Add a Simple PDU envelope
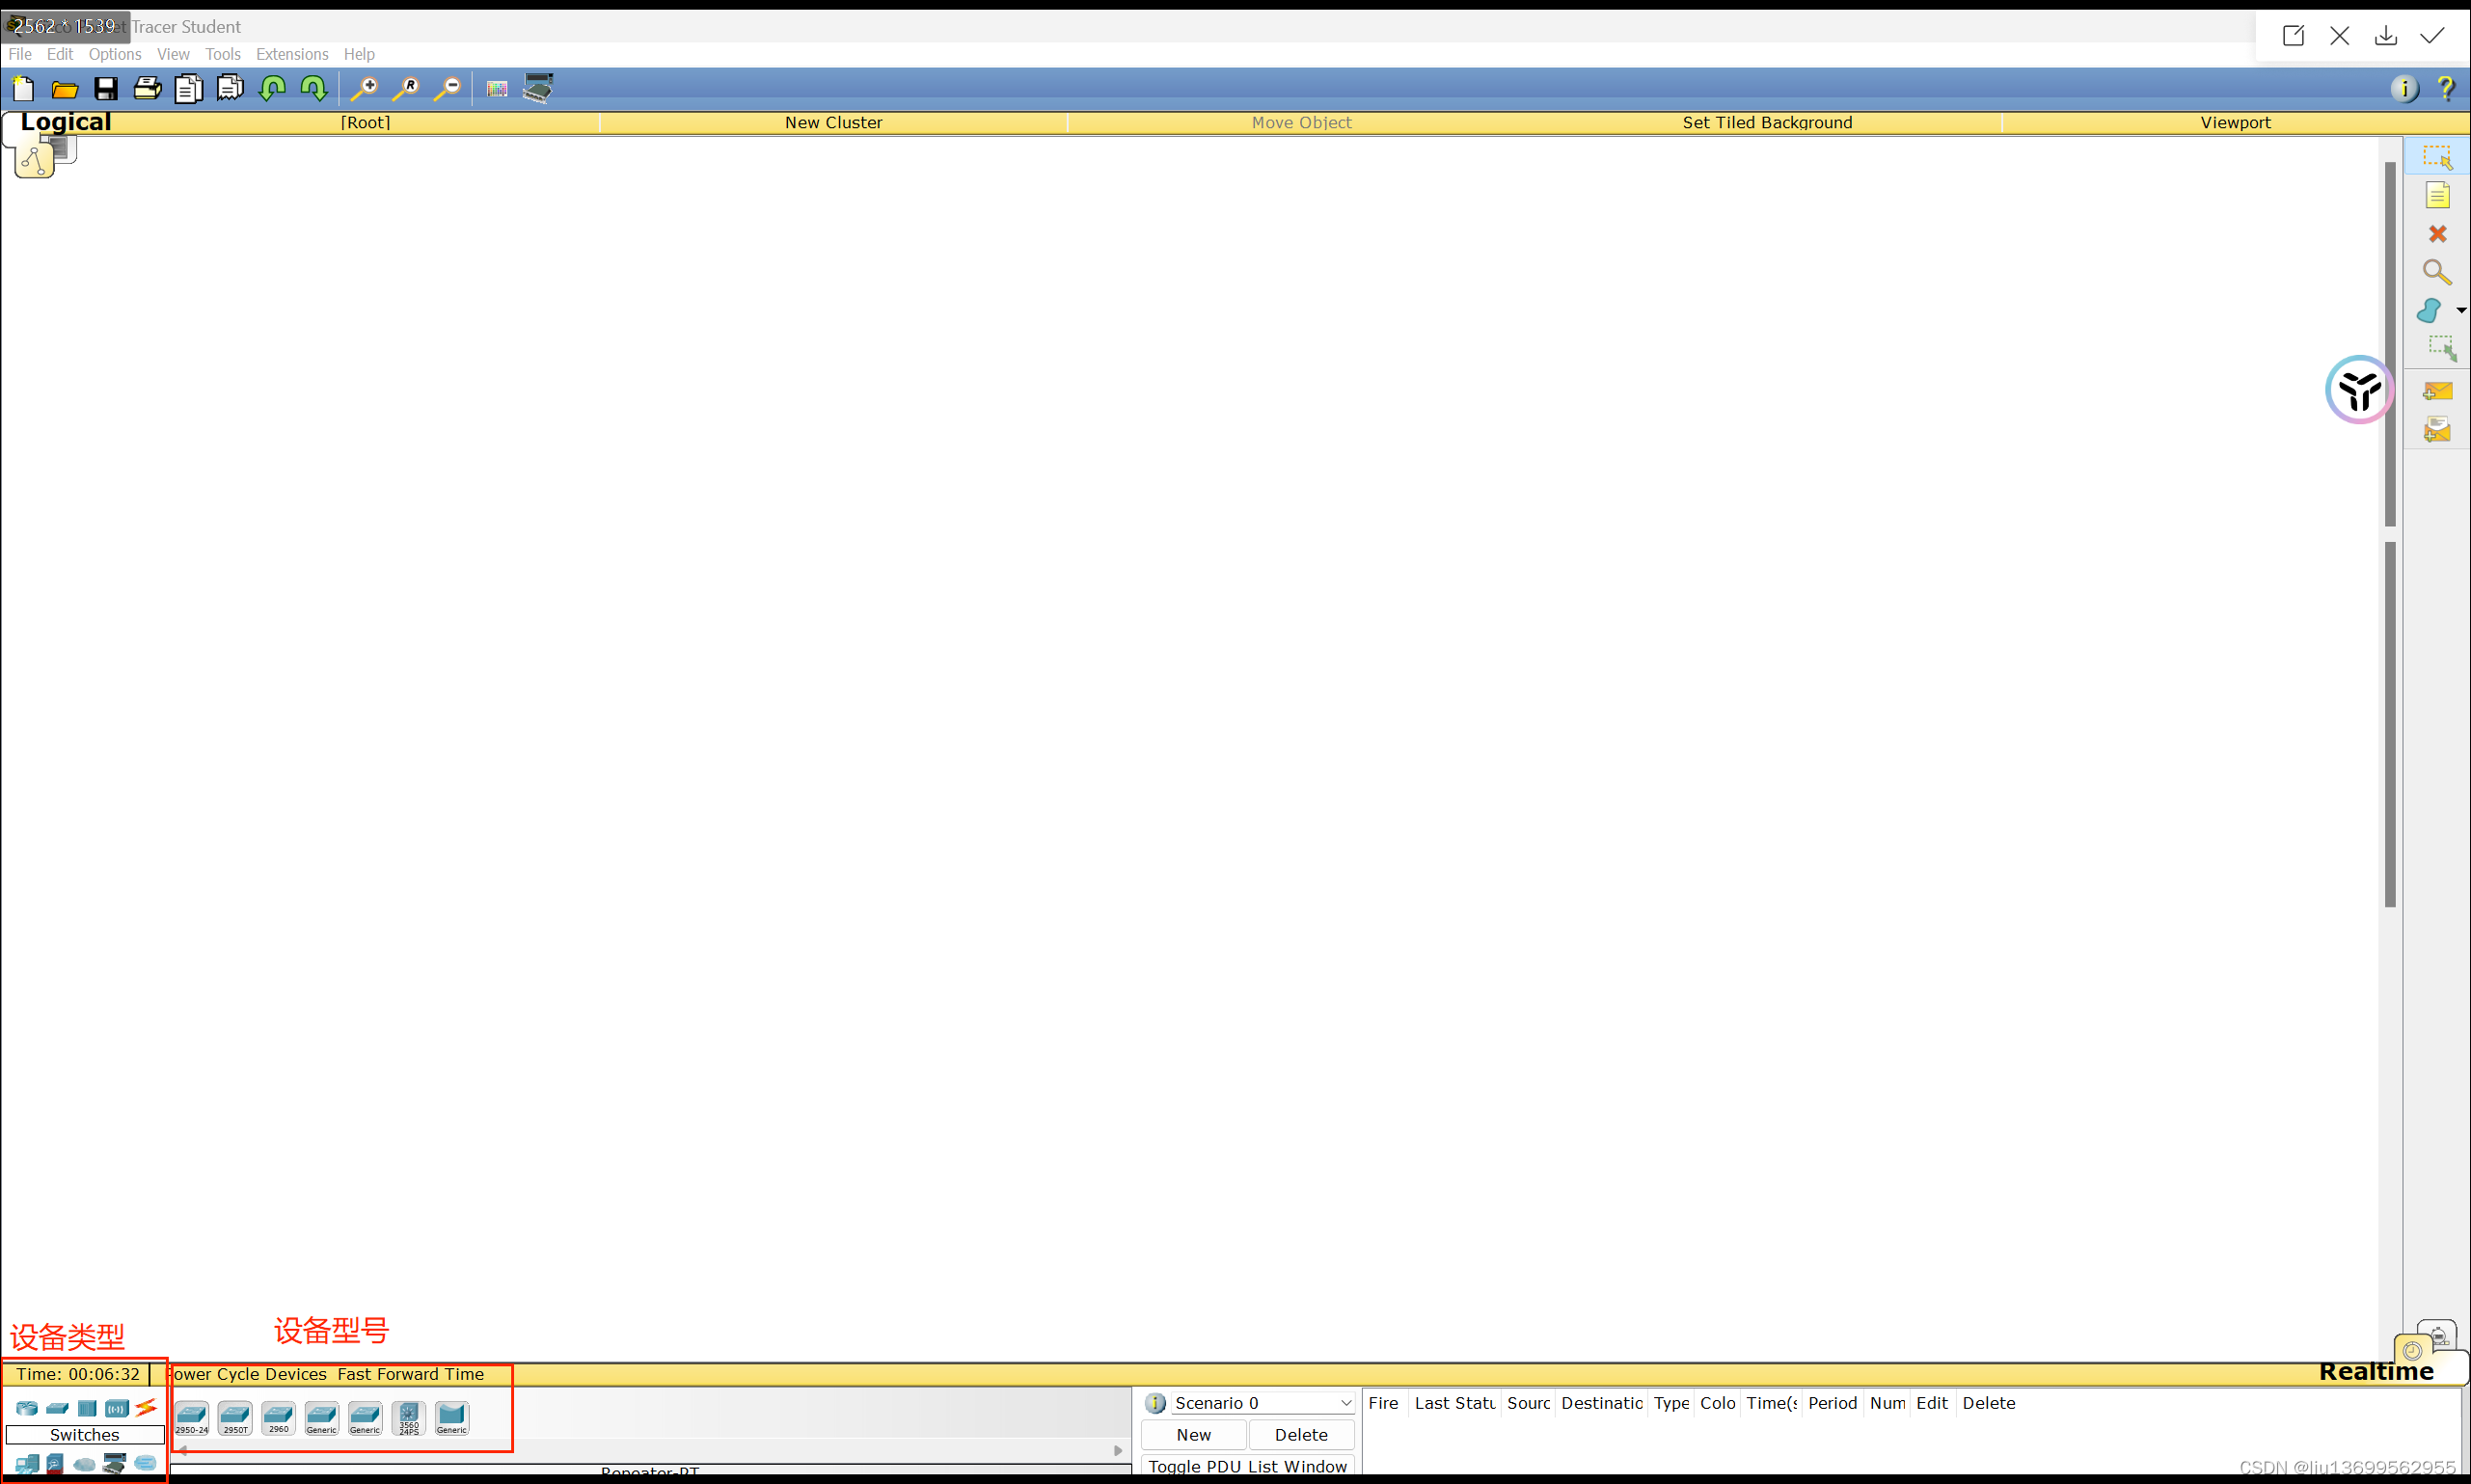2471x1484 pixels. point(2437,391)
